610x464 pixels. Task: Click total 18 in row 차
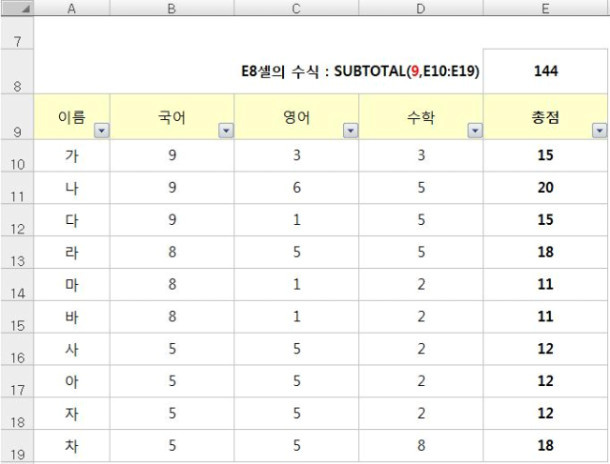click(x=545, y=446)
